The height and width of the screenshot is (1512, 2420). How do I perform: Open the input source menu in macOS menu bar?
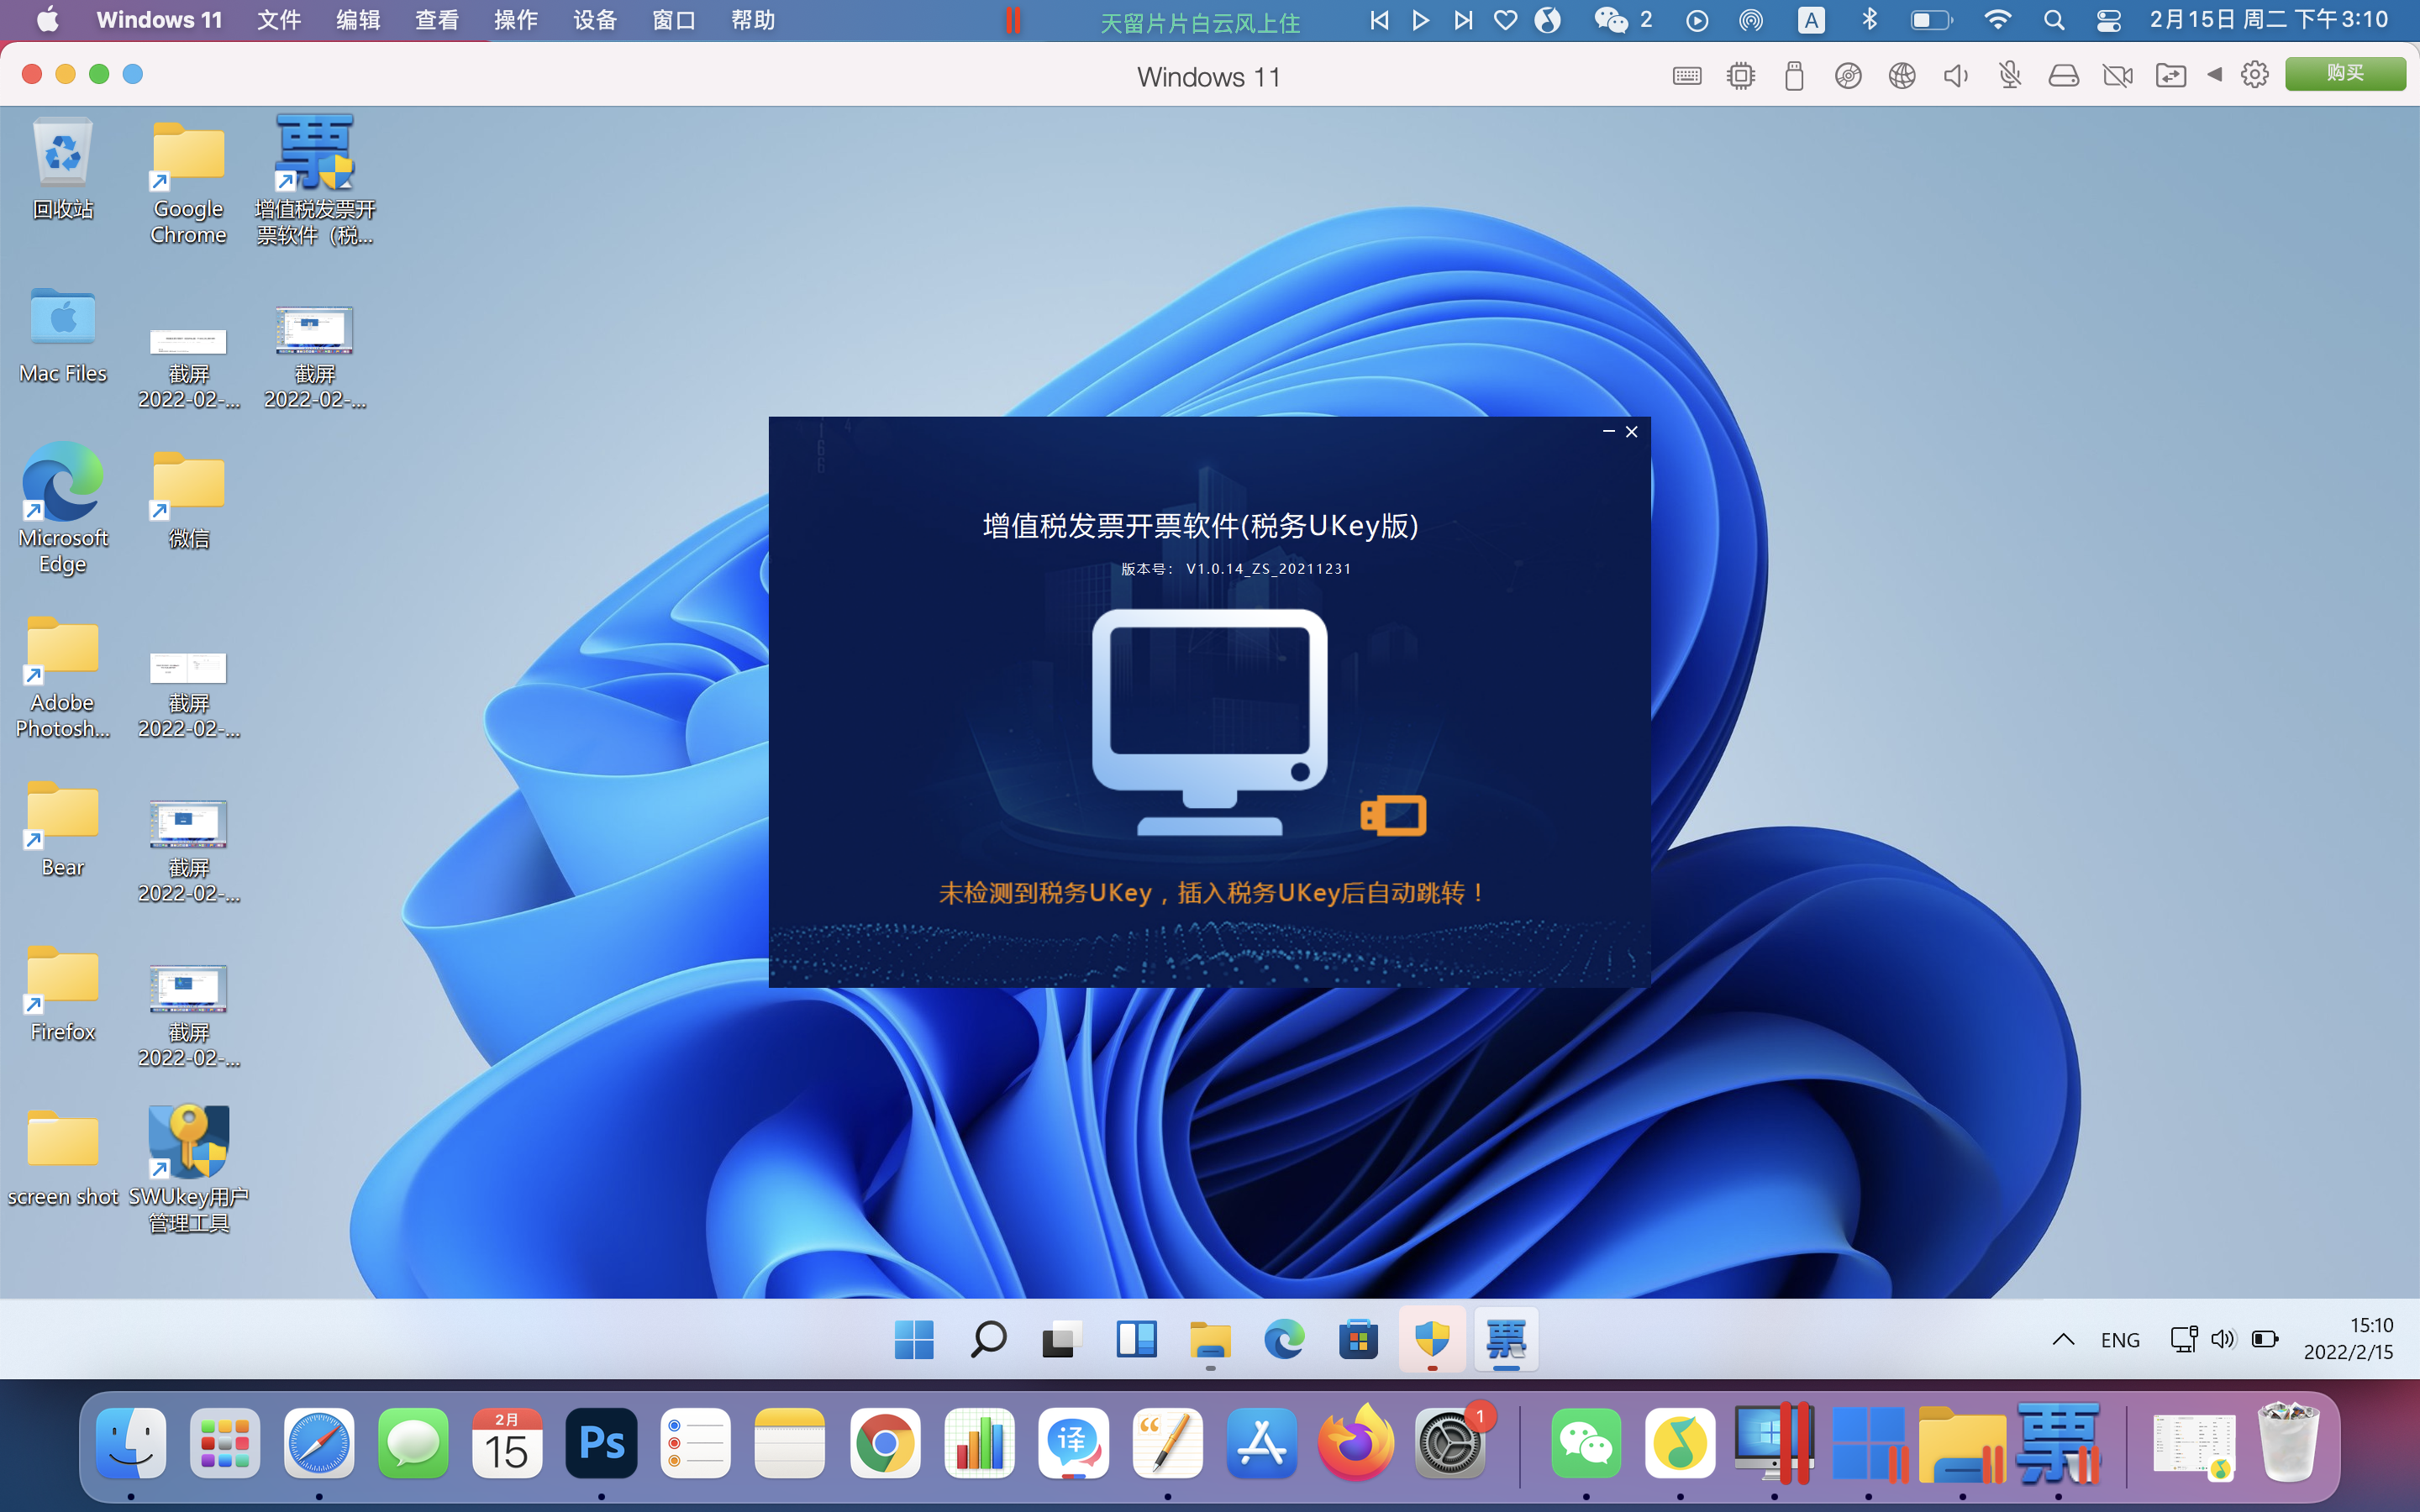point(1812,19)
